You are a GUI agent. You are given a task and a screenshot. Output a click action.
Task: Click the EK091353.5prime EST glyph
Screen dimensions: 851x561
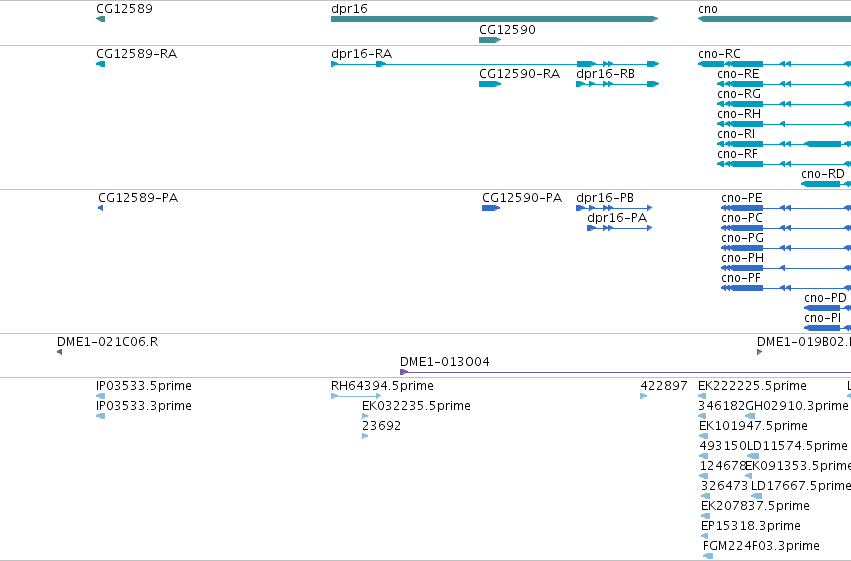coord(749,476)
